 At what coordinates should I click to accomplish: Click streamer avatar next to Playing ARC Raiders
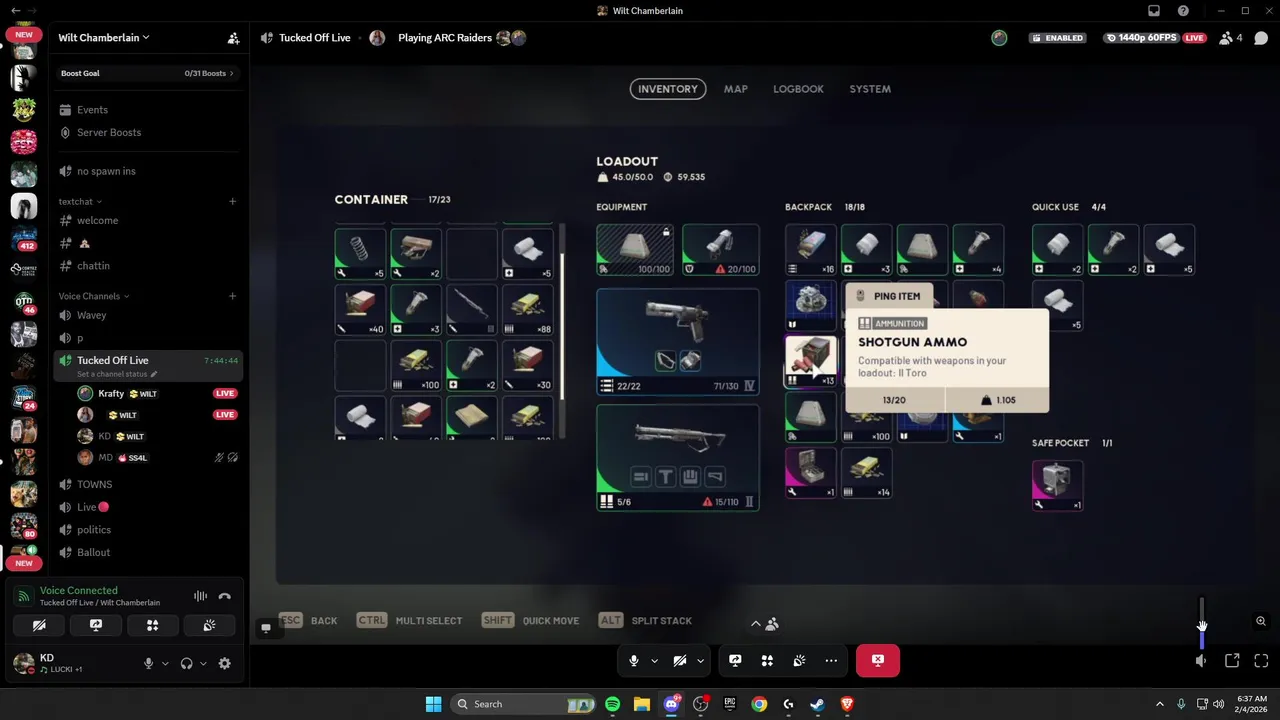[377, 38]
